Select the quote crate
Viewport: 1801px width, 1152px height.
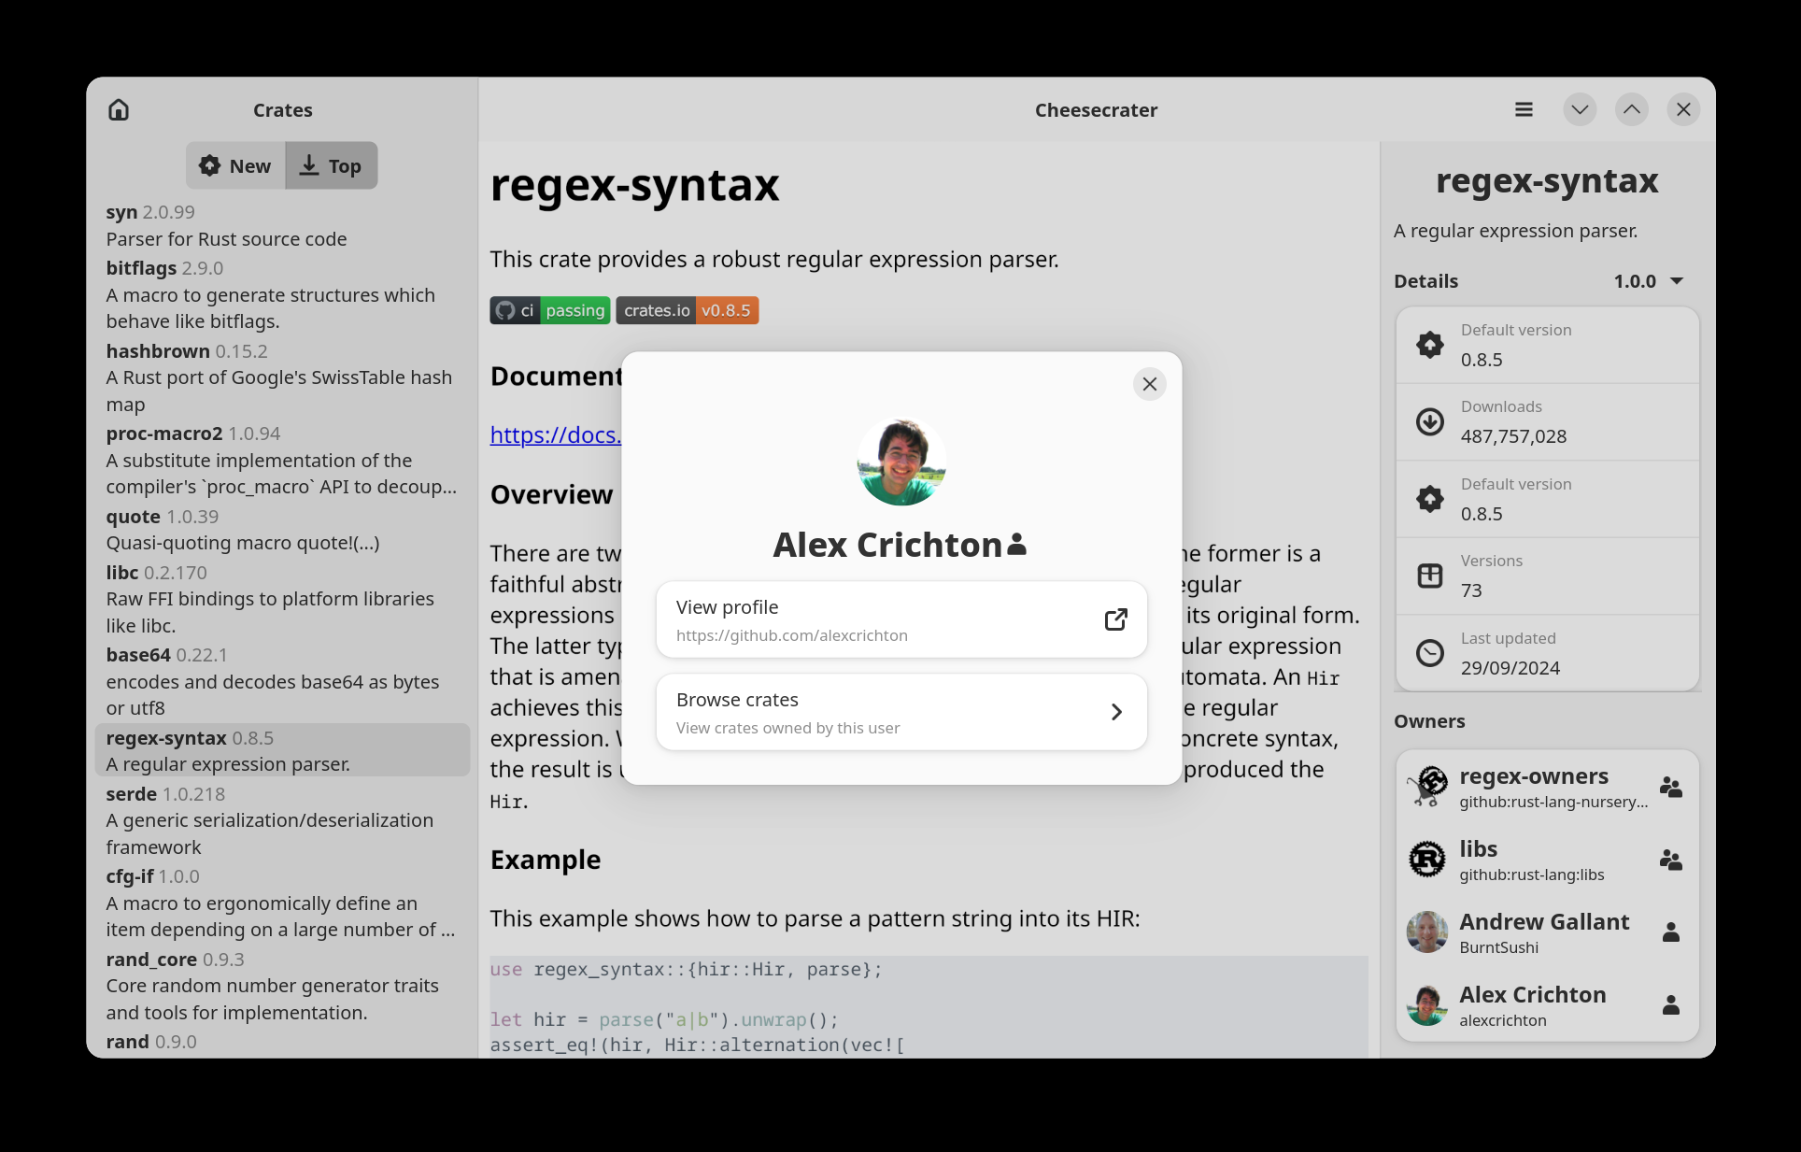coord(282,529)
